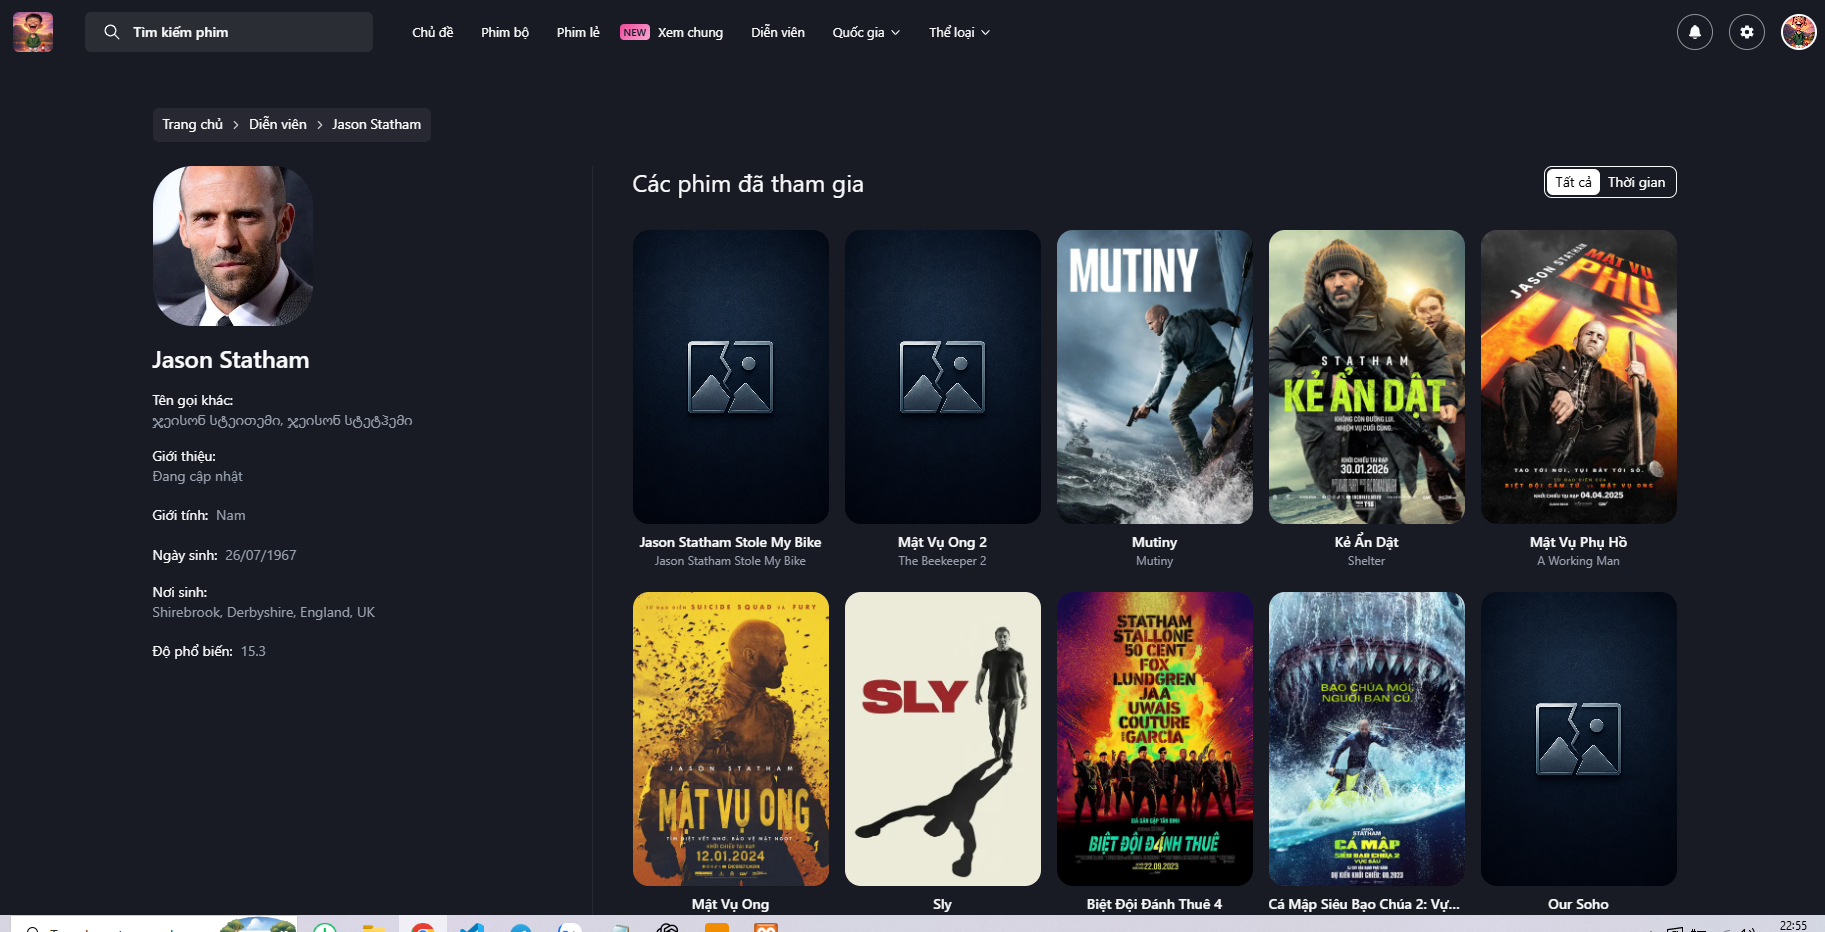Click Jason Statham in breadcrumb
This screenshot has height=932, width=1825.
click(x=376, y=124)
